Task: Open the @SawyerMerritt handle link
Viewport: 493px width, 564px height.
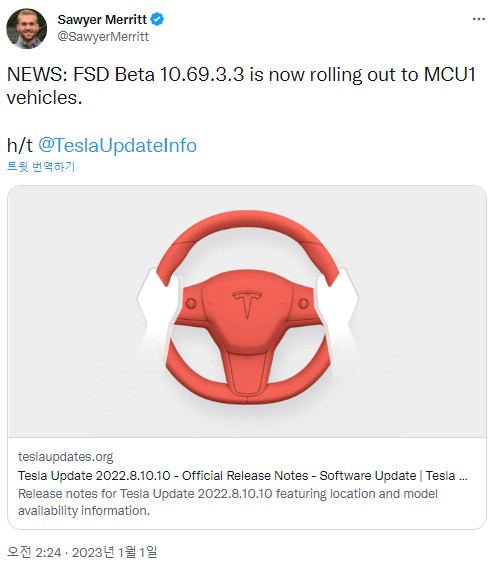Action: [x=103, y=37]
